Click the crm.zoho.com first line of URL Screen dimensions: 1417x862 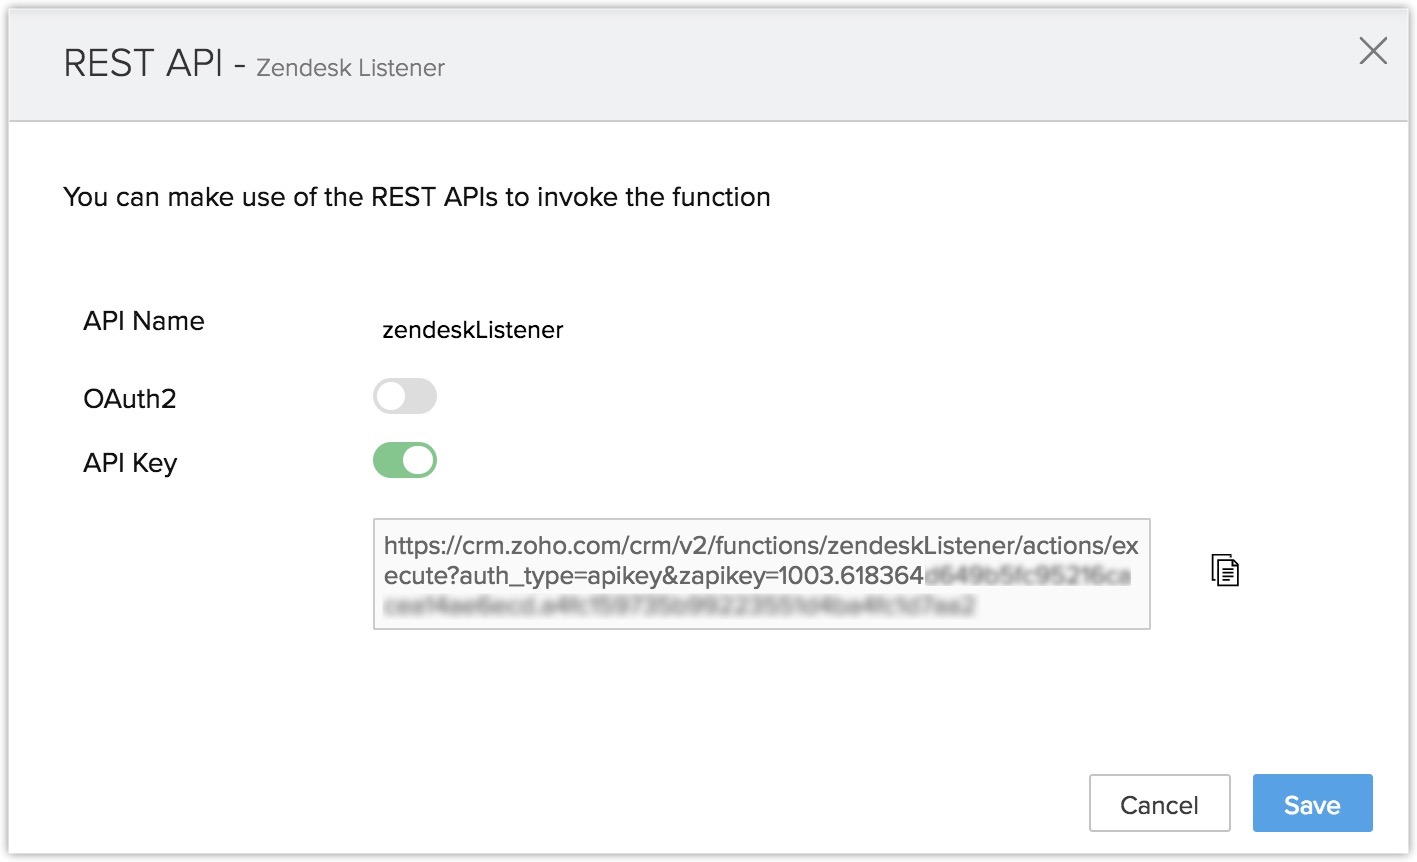pos(760,546)
